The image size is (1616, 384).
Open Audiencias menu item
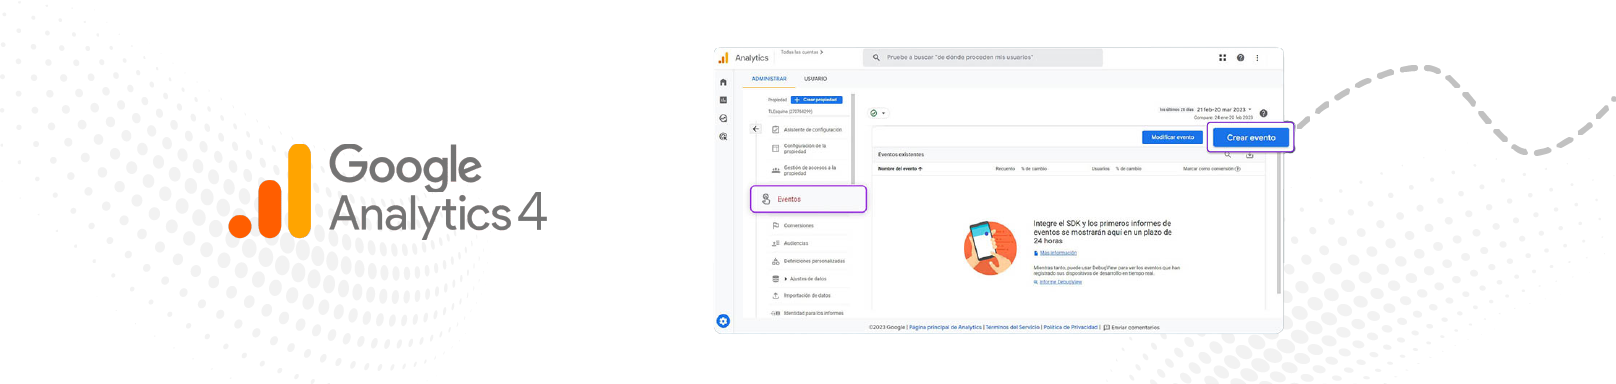coord(796,243)
